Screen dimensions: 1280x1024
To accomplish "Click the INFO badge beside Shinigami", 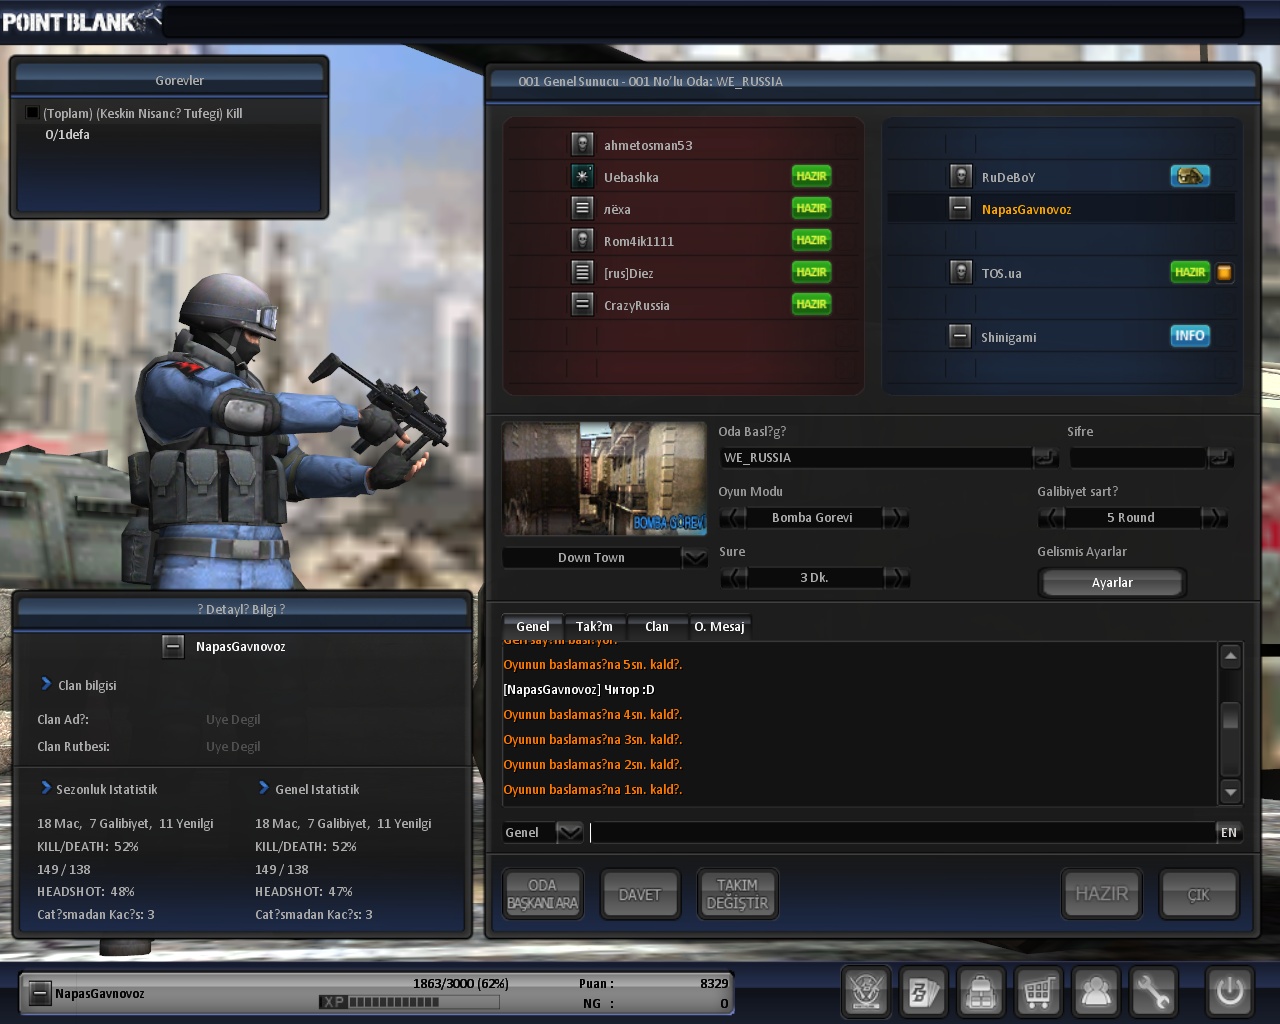I will (1190, 336).
